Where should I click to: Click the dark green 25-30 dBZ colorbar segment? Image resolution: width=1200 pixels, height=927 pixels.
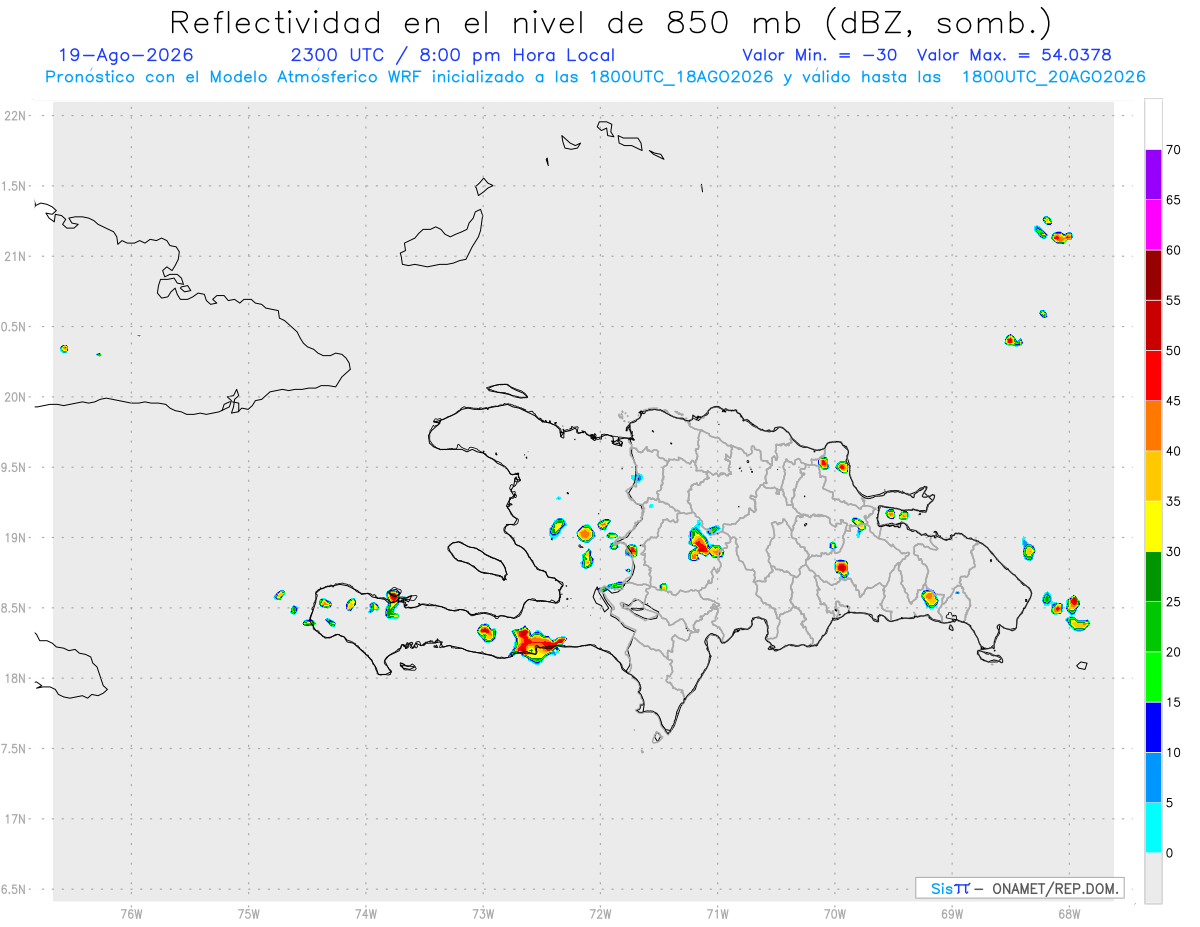(1153, 577)
